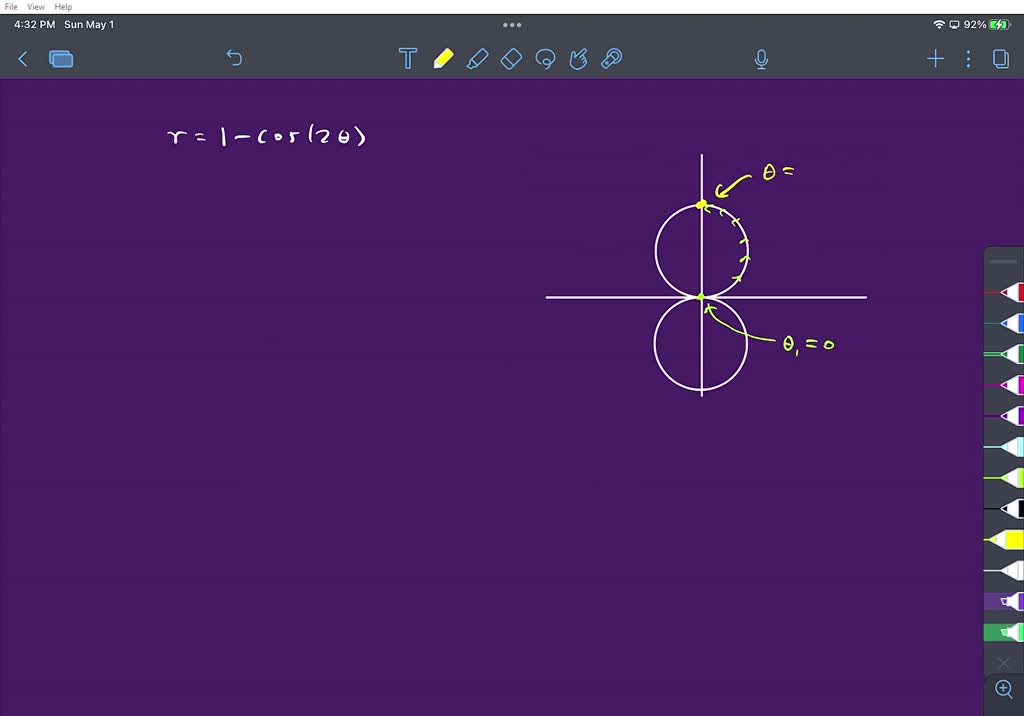Viewport: 1024px width, 716px height.
Task: Open the zoom magnifier tool
Action: (x=1004, y=689)
